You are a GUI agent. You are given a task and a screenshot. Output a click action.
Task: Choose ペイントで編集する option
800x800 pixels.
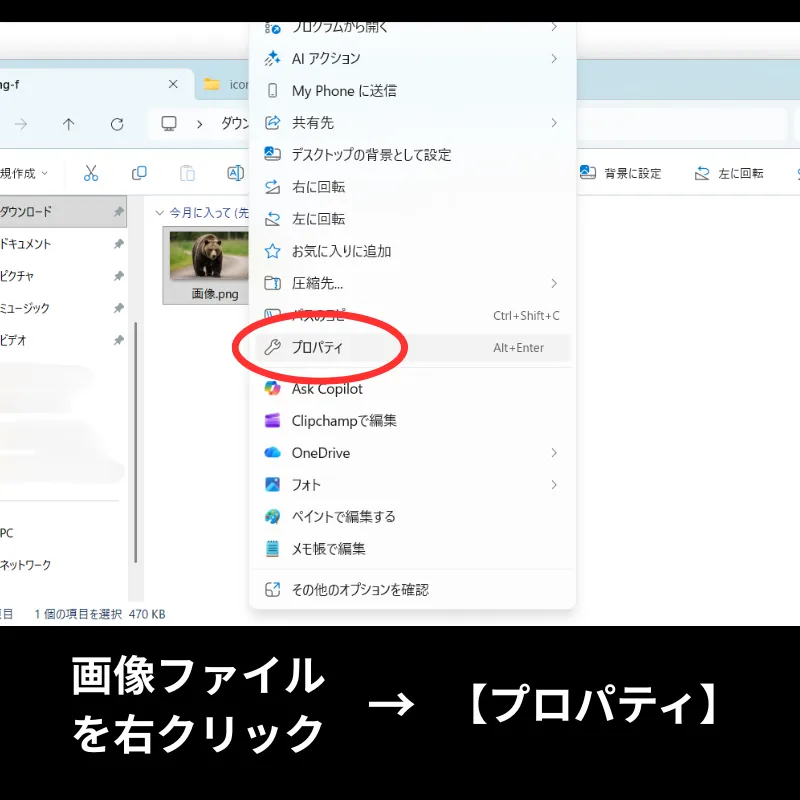pos(343,517)
